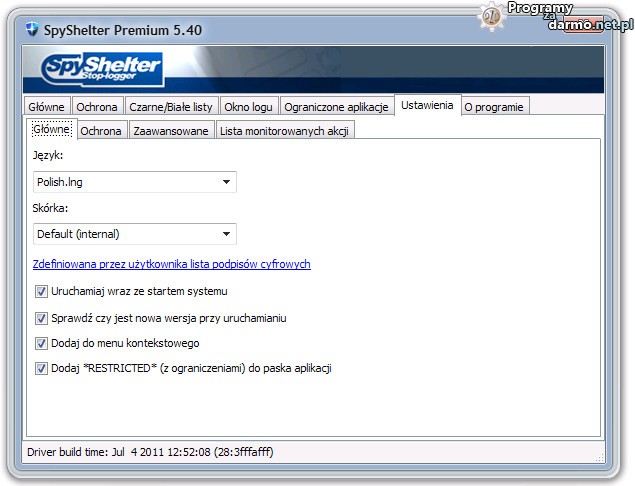Open the Język language dropdown
The height and width of the screenshot is (486, 635).
(134, 182)
